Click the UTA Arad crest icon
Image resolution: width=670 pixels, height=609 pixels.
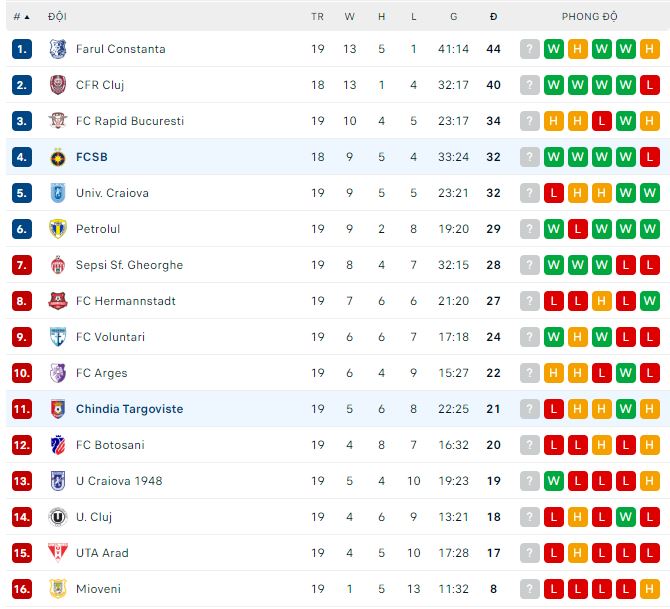click(x=57, y=553)
